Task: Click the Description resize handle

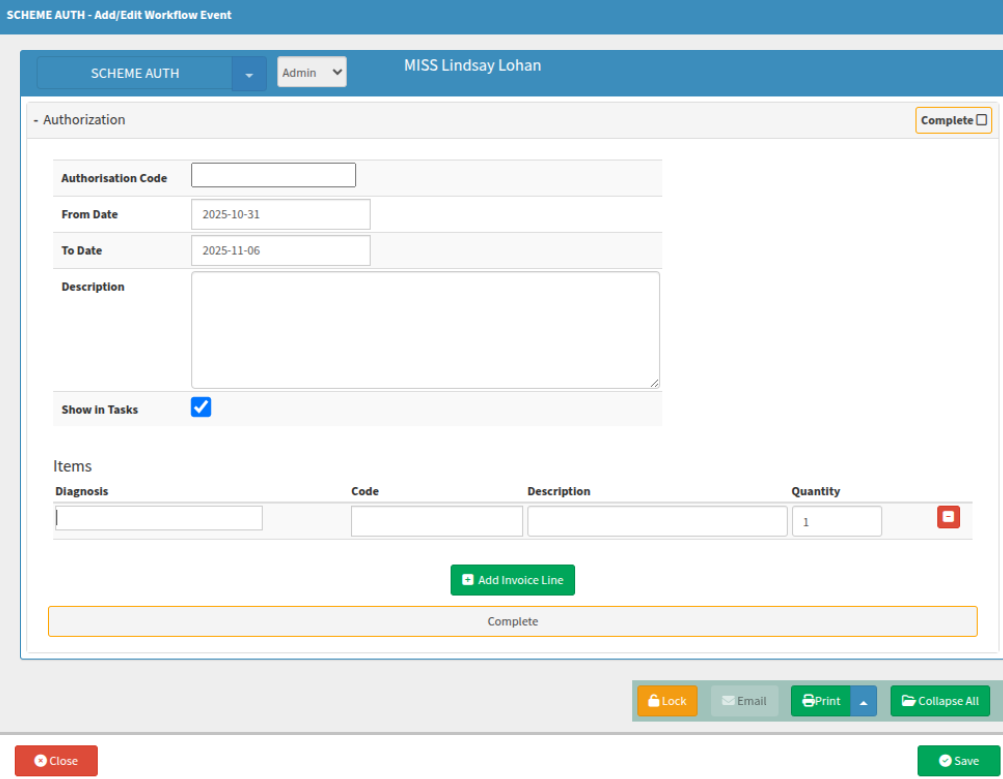Action: pos(654,384)
